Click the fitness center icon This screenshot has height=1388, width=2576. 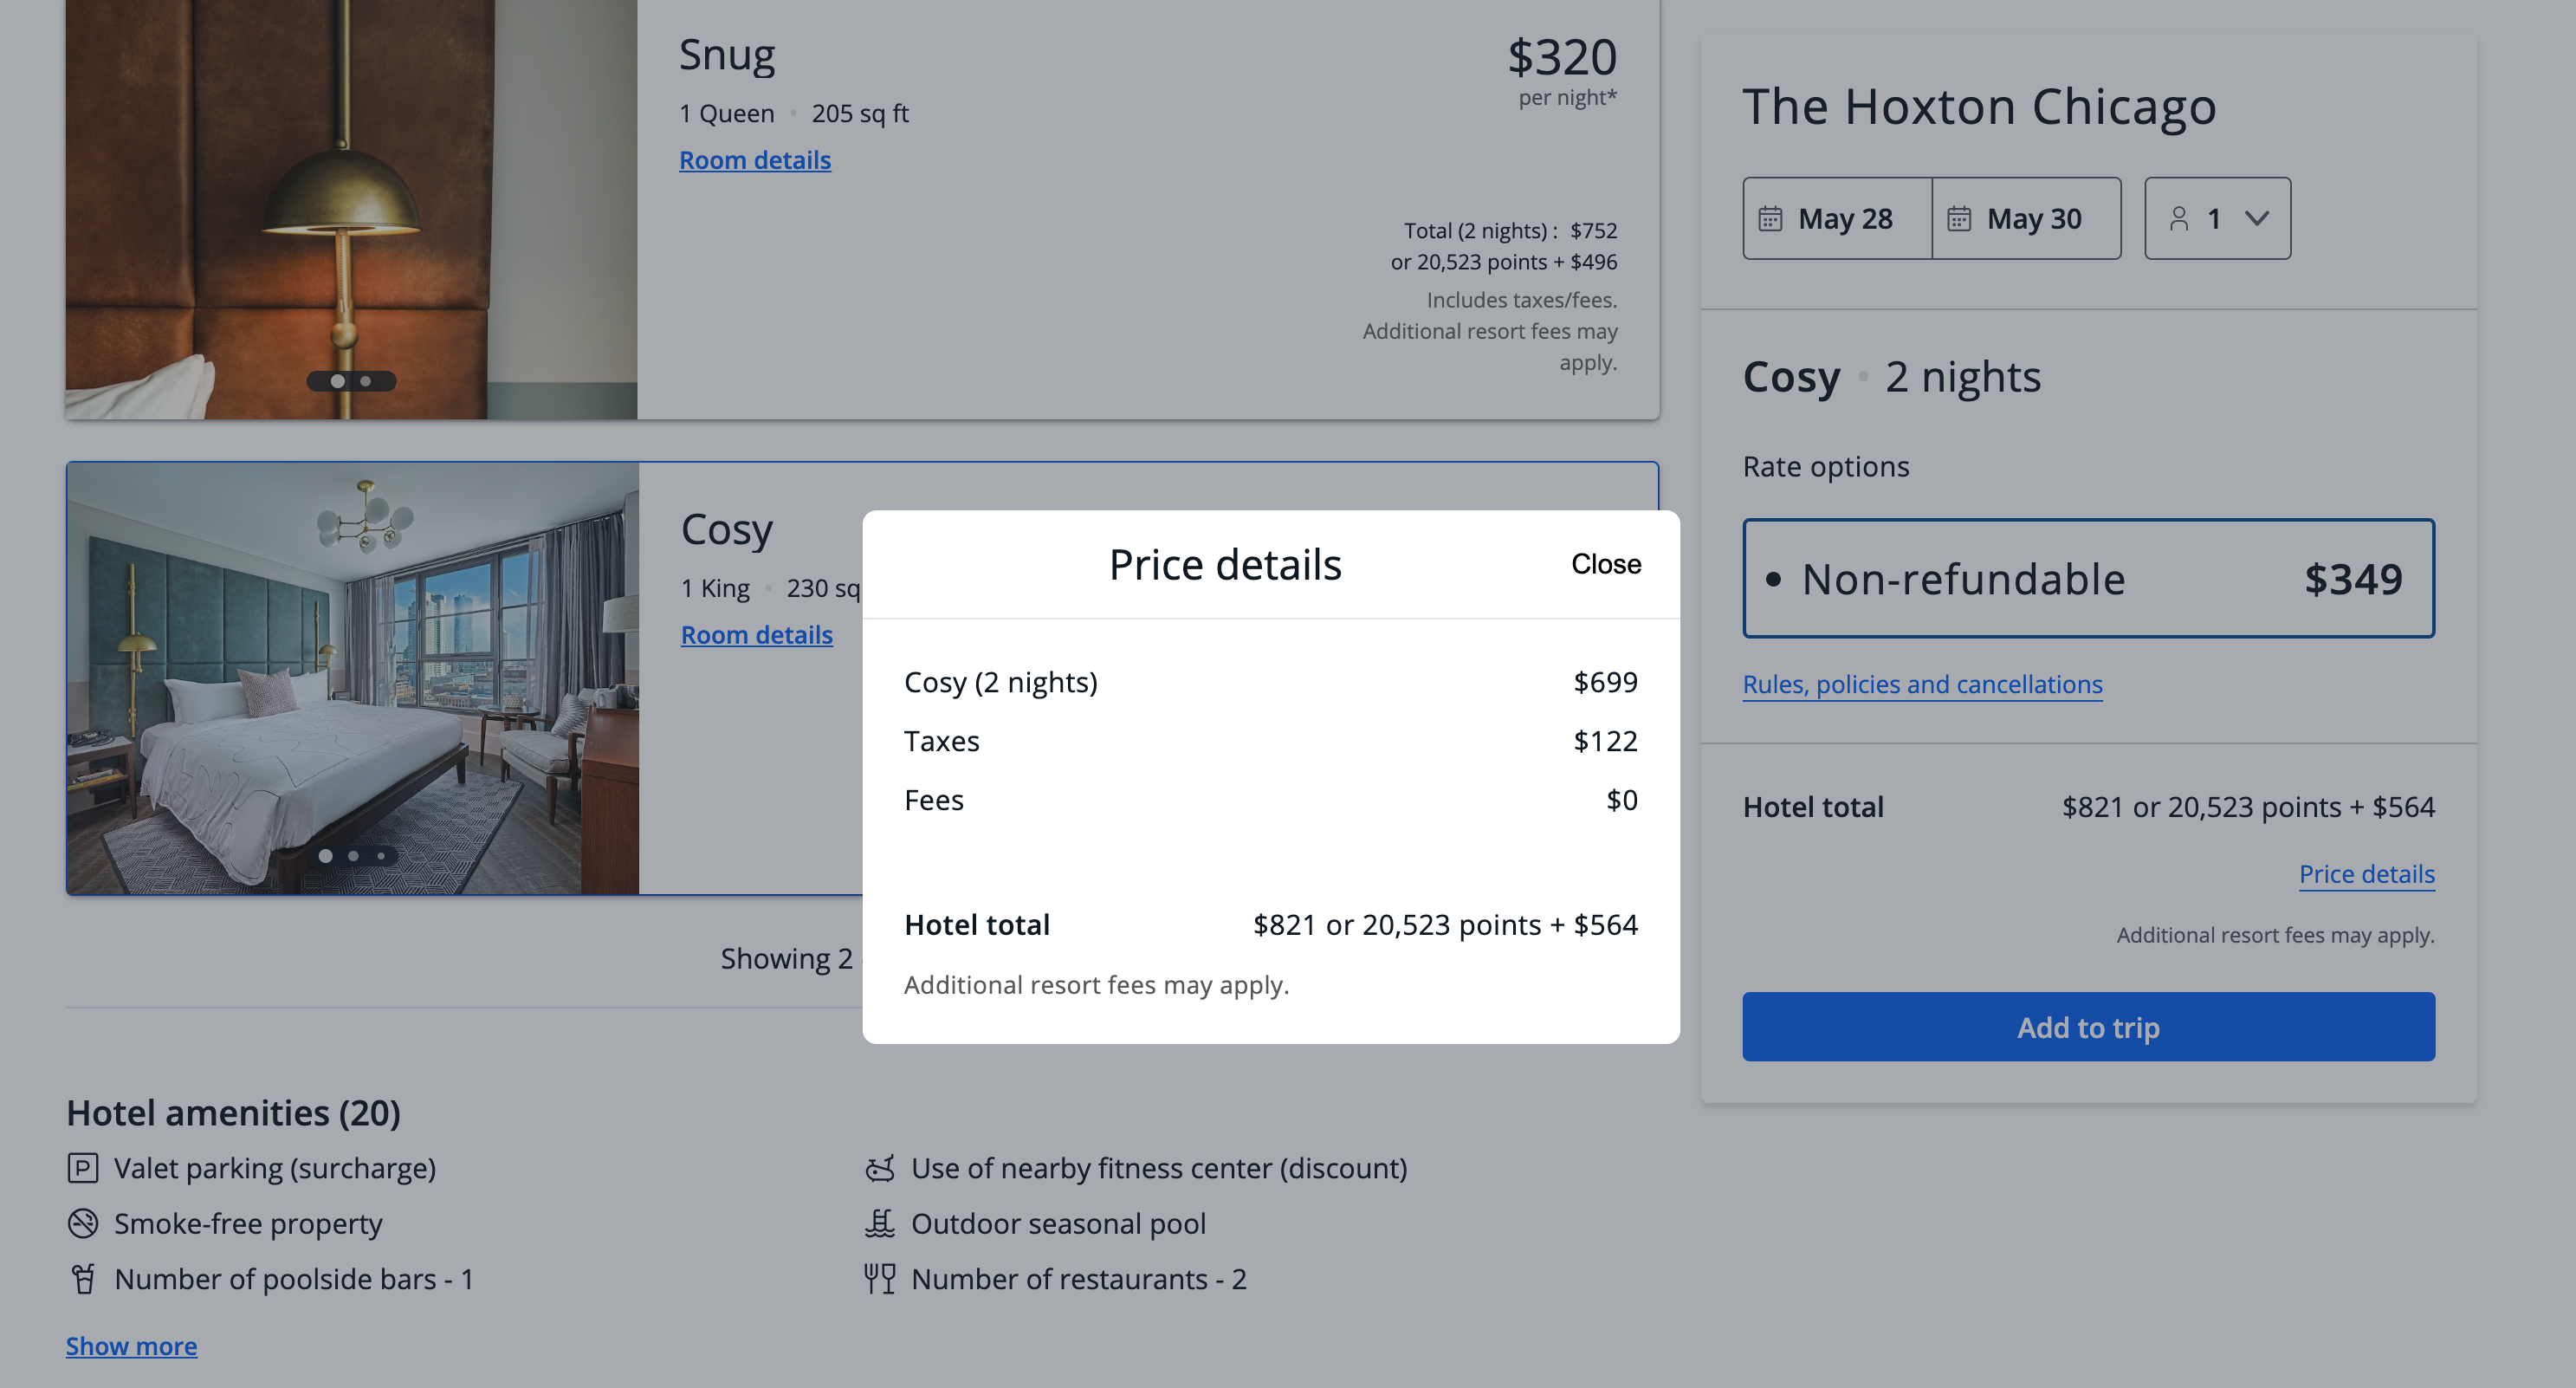880,1168
